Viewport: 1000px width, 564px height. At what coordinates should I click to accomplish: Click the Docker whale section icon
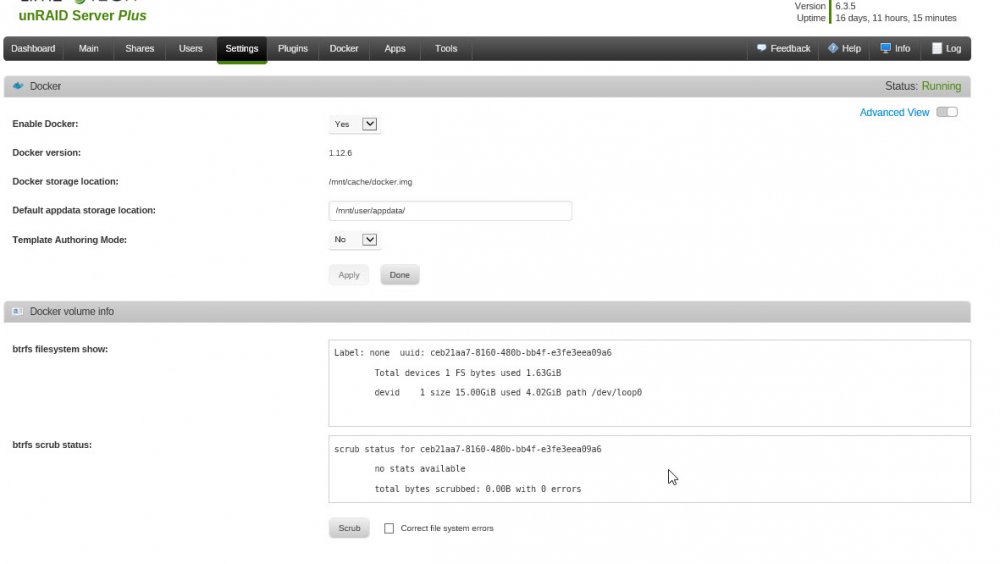[18, 85]
